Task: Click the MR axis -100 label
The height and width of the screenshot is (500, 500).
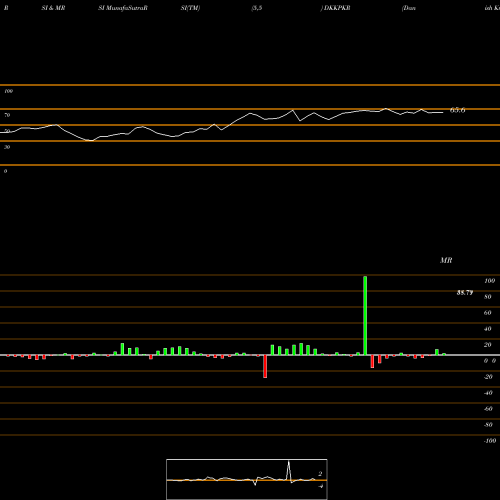Action: (x=490, y=441)
